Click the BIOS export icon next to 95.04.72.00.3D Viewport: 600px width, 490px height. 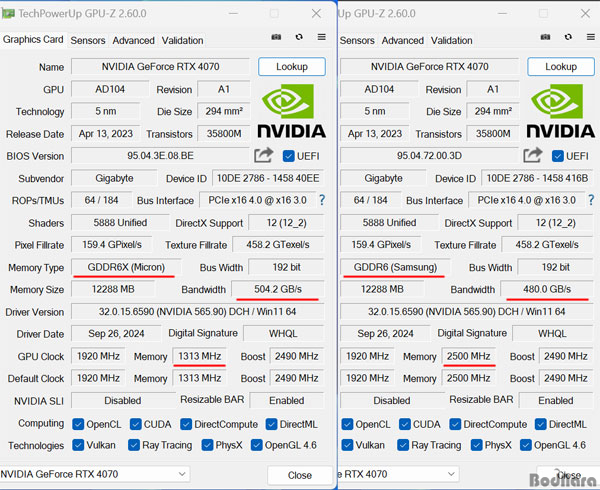533,155
